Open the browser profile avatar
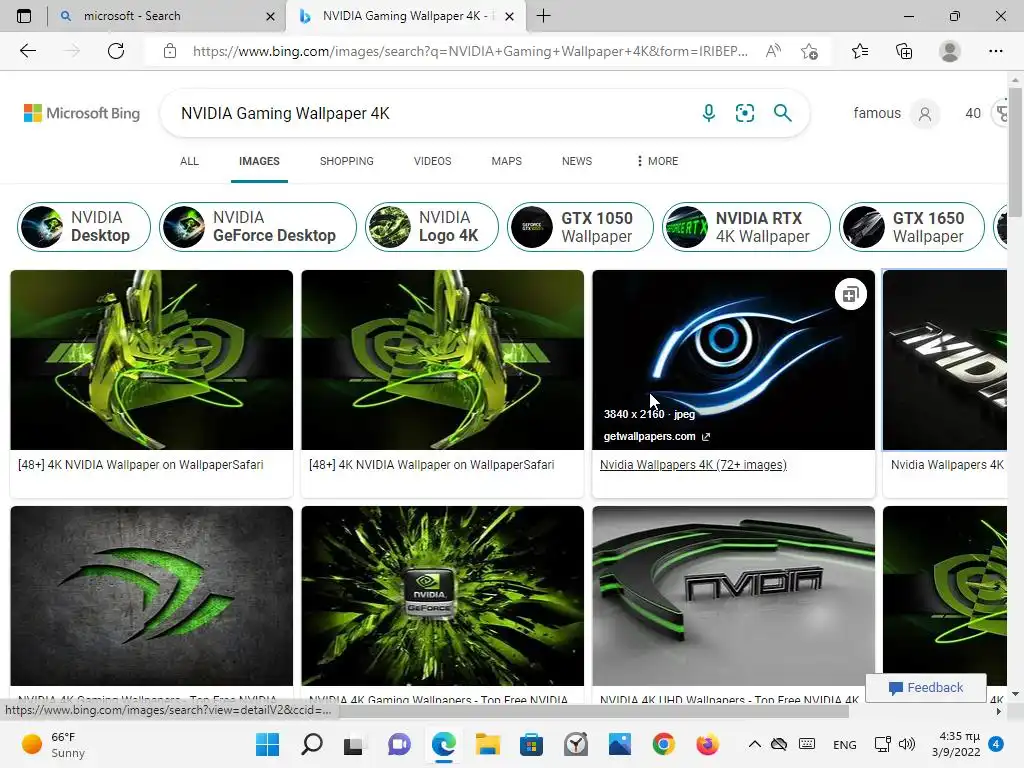The height and width of the screenshot is (768, 1024). click(x=949, y=51)
